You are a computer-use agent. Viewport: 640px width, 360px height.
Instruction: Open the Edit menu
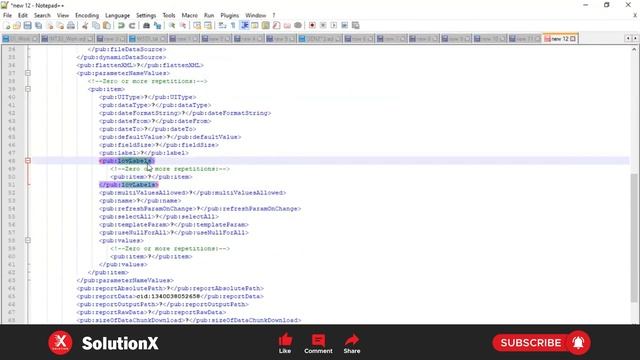point(22,16)
